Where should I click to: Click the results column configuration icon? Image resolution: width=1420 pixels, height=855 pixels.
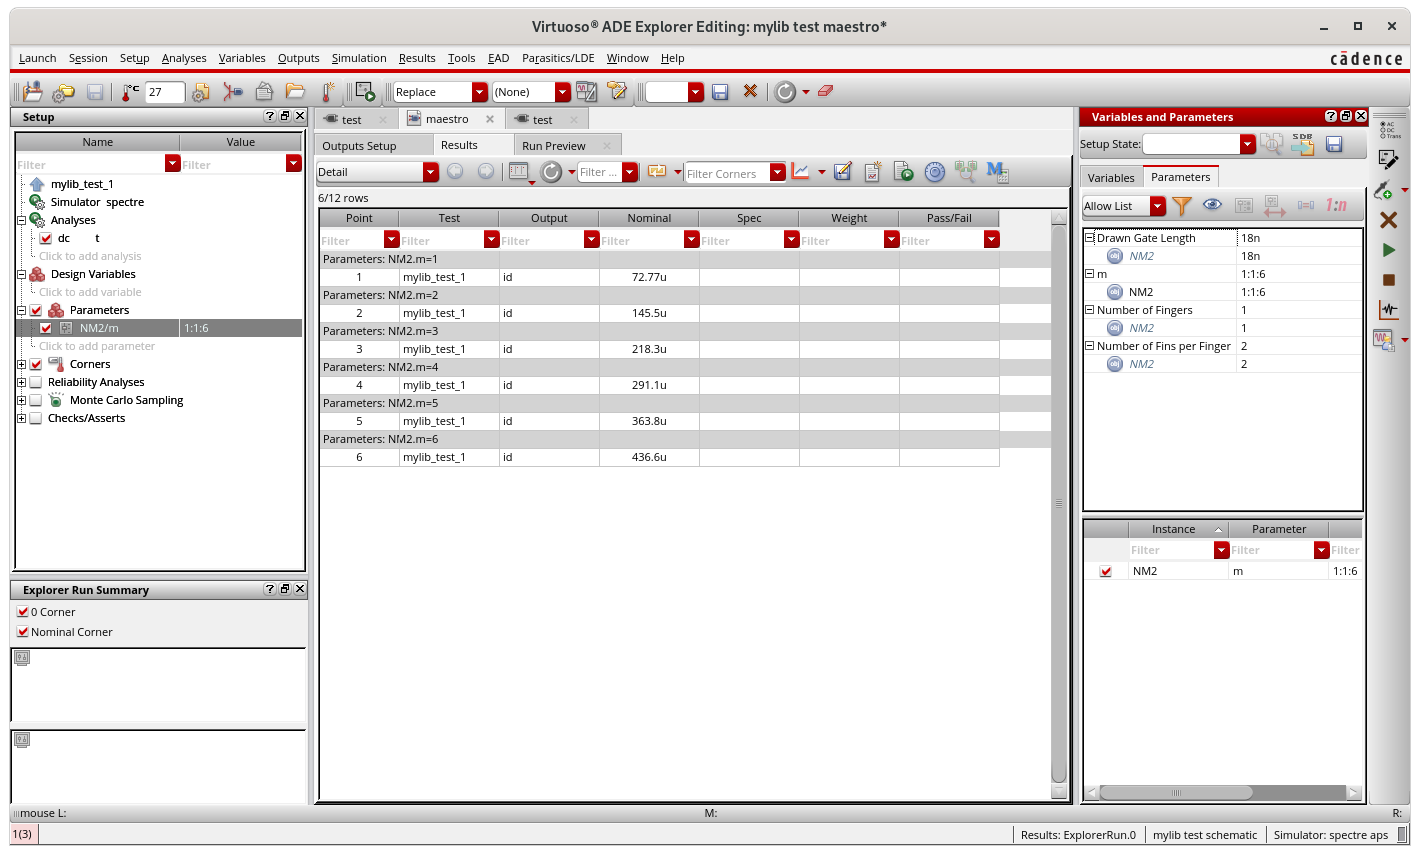click(x=519, y=172)
